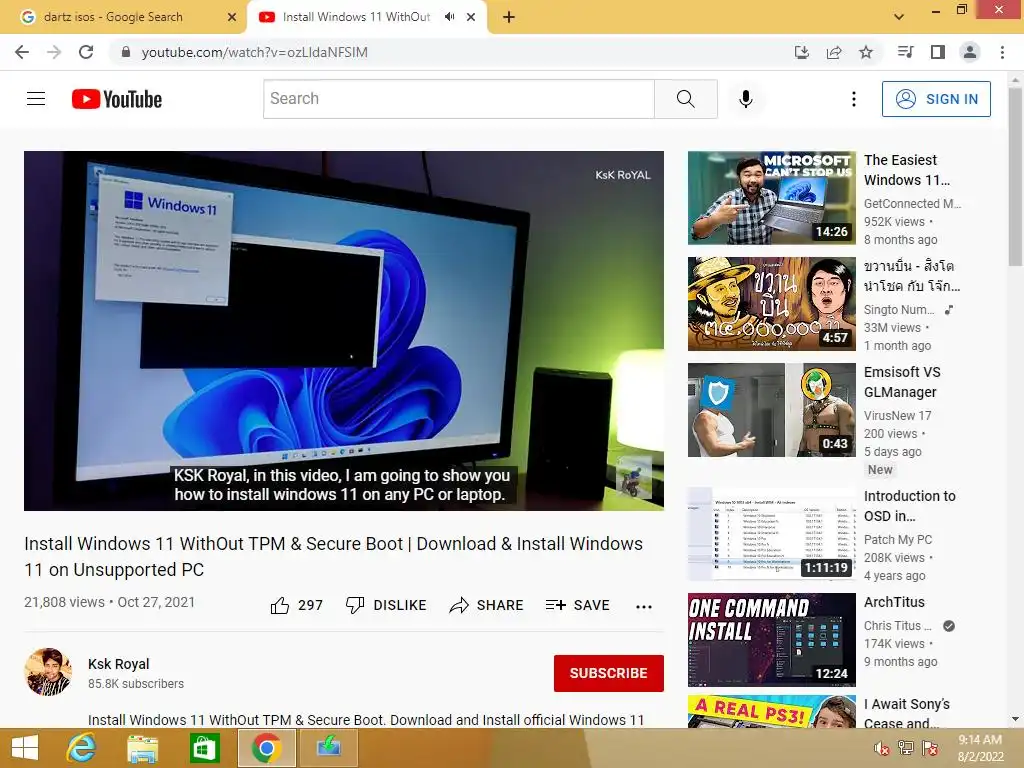Click the Action Center flag tray icon
This screenshot has height=768, width=1024.
[930, 748]
